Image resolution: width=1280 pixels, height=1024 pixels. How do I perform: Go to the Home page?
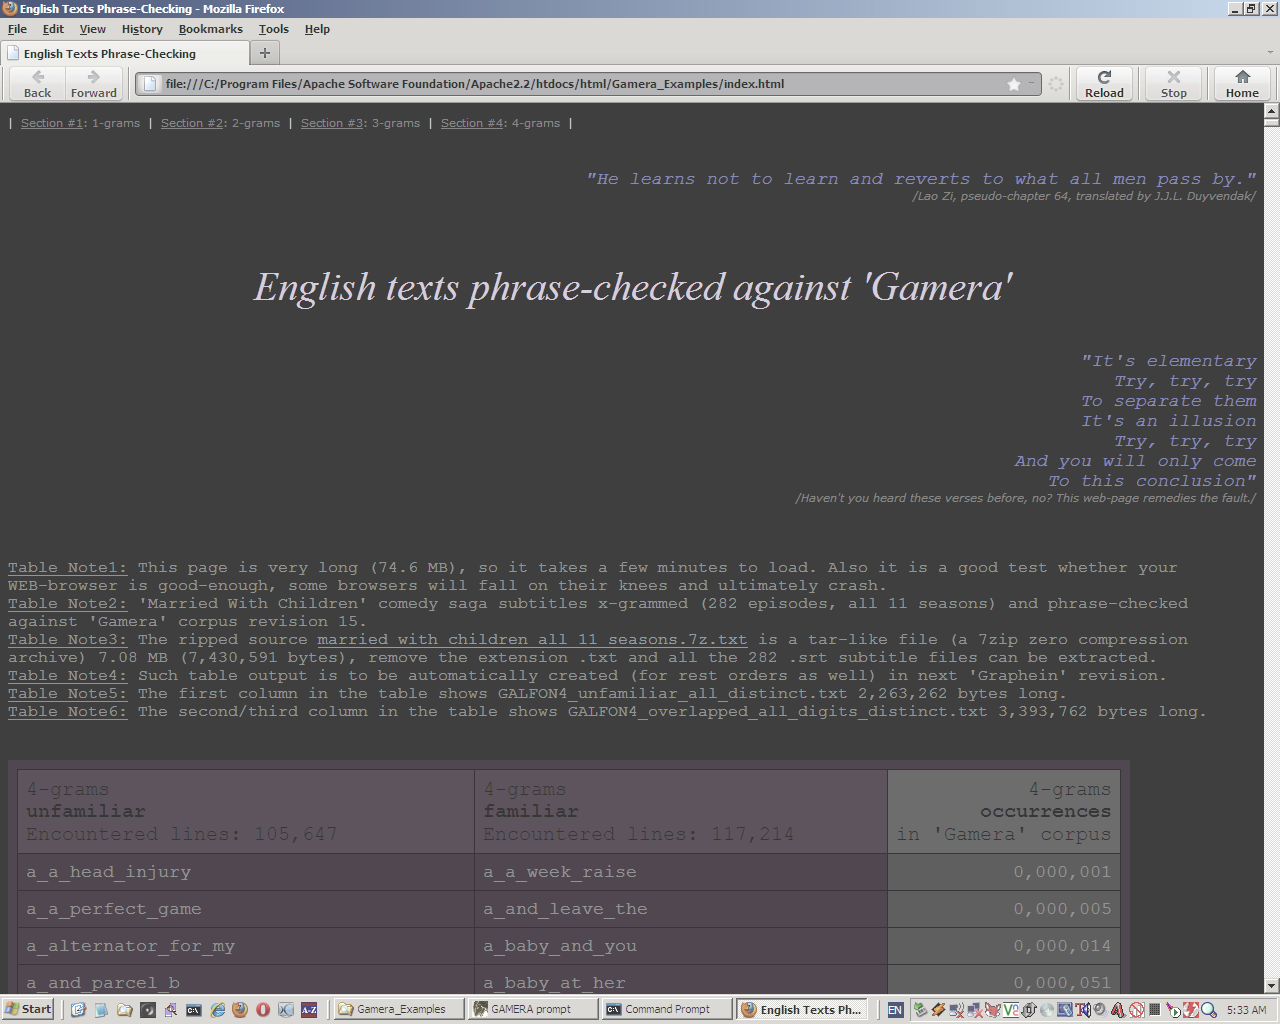coord(1242,83)
